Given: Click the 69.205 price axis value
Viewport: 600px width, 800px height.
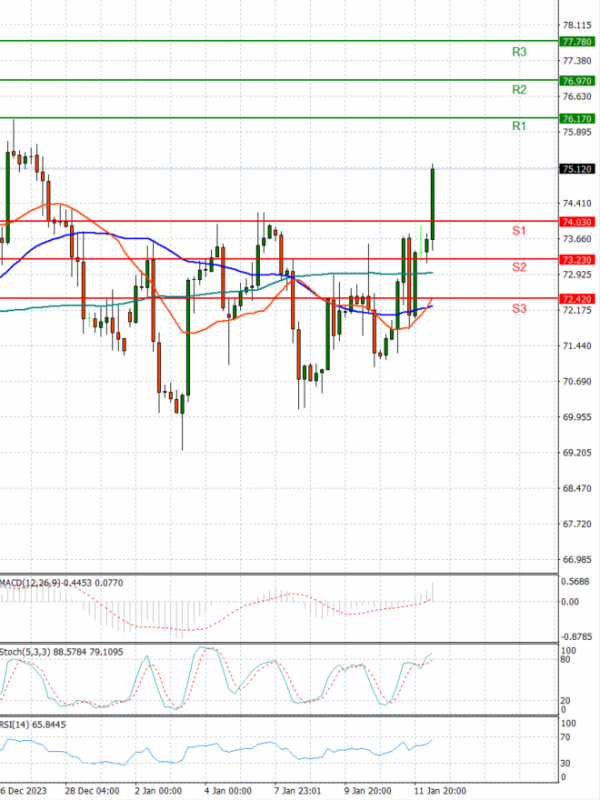Looking at the screenshot, I should tap(577, 453).
